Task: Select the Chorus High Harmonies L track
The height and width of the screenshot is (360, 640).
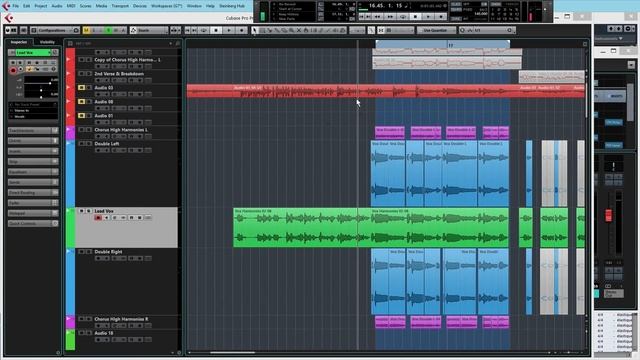Action: pos(121,130)
